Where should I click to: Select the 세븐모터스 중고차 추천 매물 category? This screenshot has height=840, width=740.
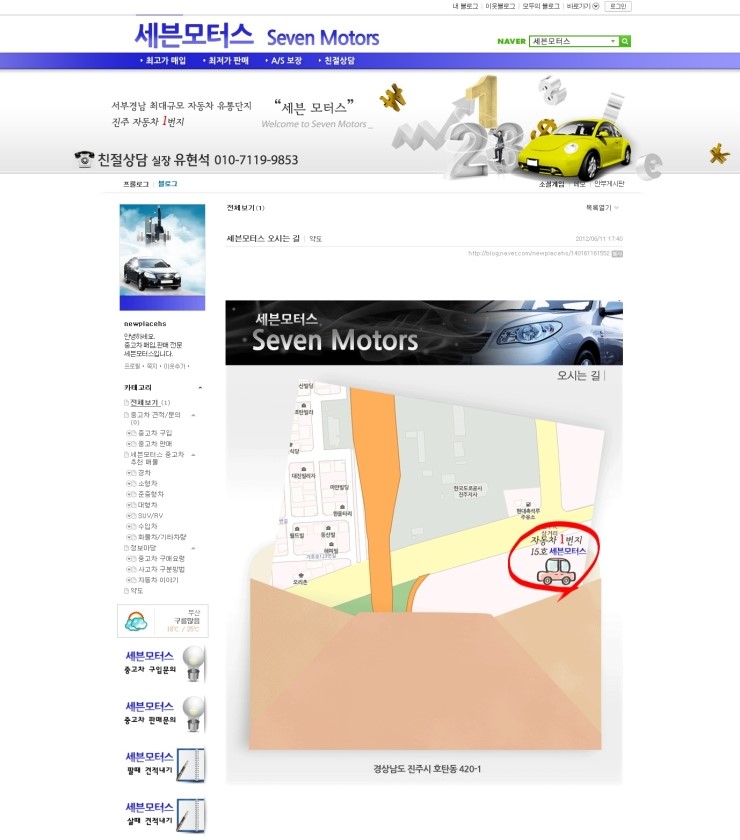(x=157, y=458)
